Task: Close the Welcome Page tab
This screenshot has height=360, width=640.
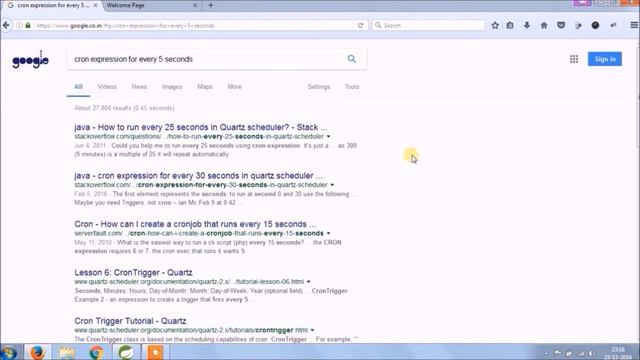Action: [195, 5]
